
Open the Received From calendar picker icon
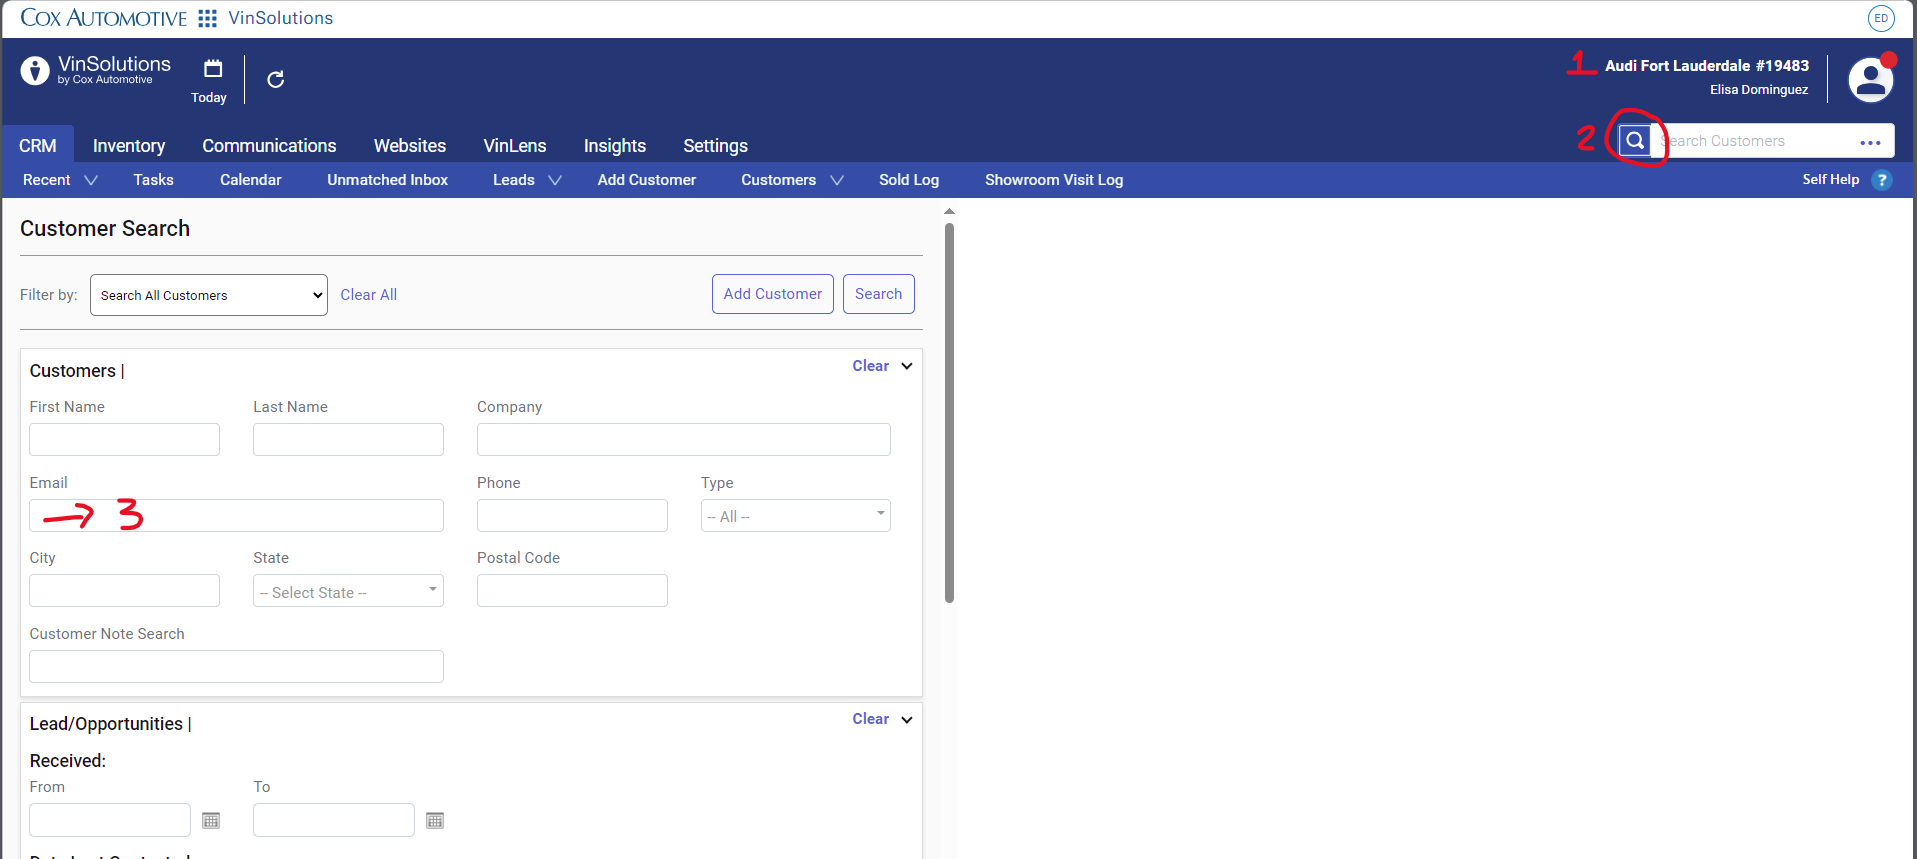click(x=211, y=820)
